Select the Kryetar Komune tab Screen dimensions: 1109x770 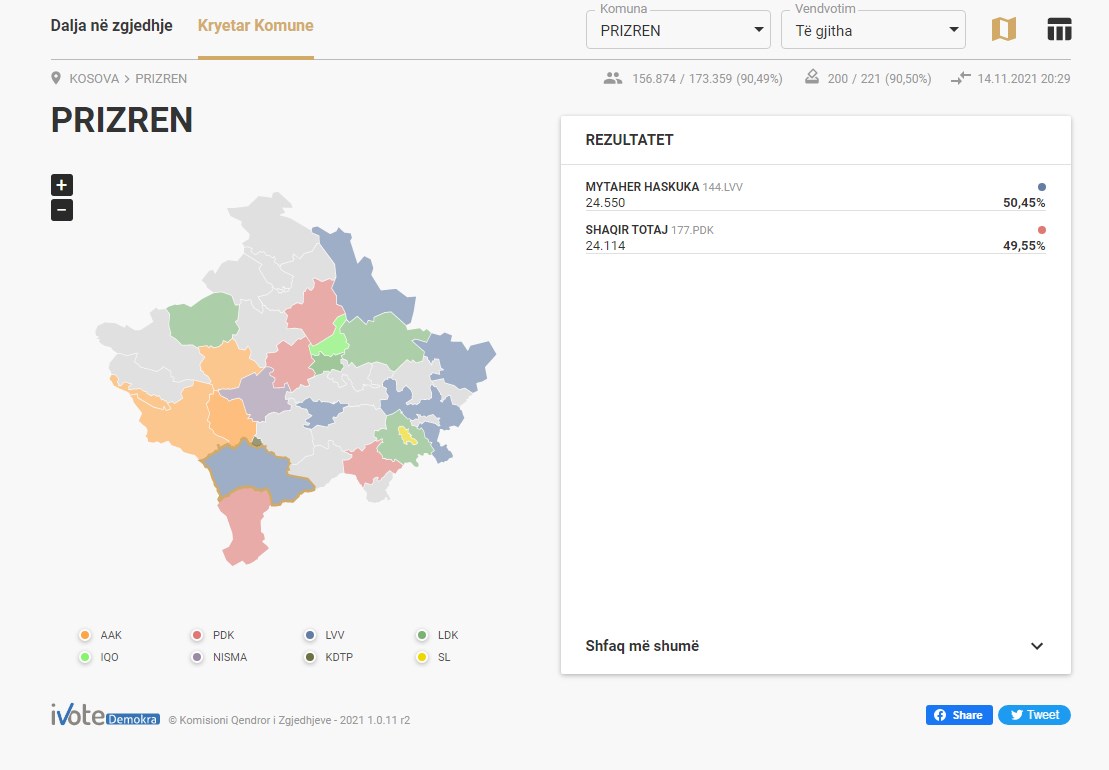tap(255, 25)
